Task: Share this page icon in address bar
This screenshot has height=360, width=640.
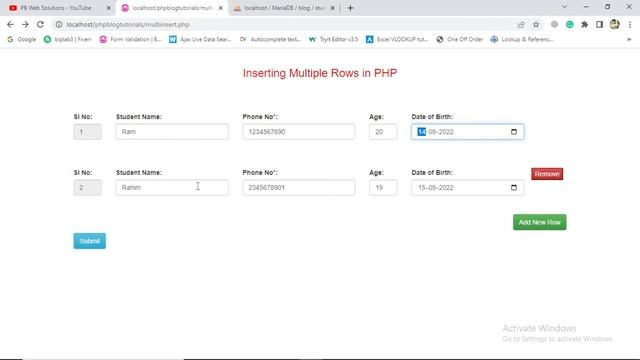Action: click(521, 24)
